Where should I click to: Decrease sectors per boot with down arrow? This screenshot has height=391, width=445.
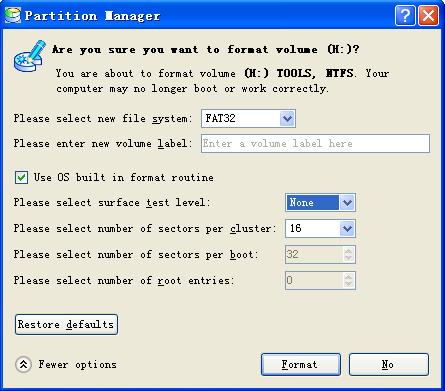(x=348, y=258)
